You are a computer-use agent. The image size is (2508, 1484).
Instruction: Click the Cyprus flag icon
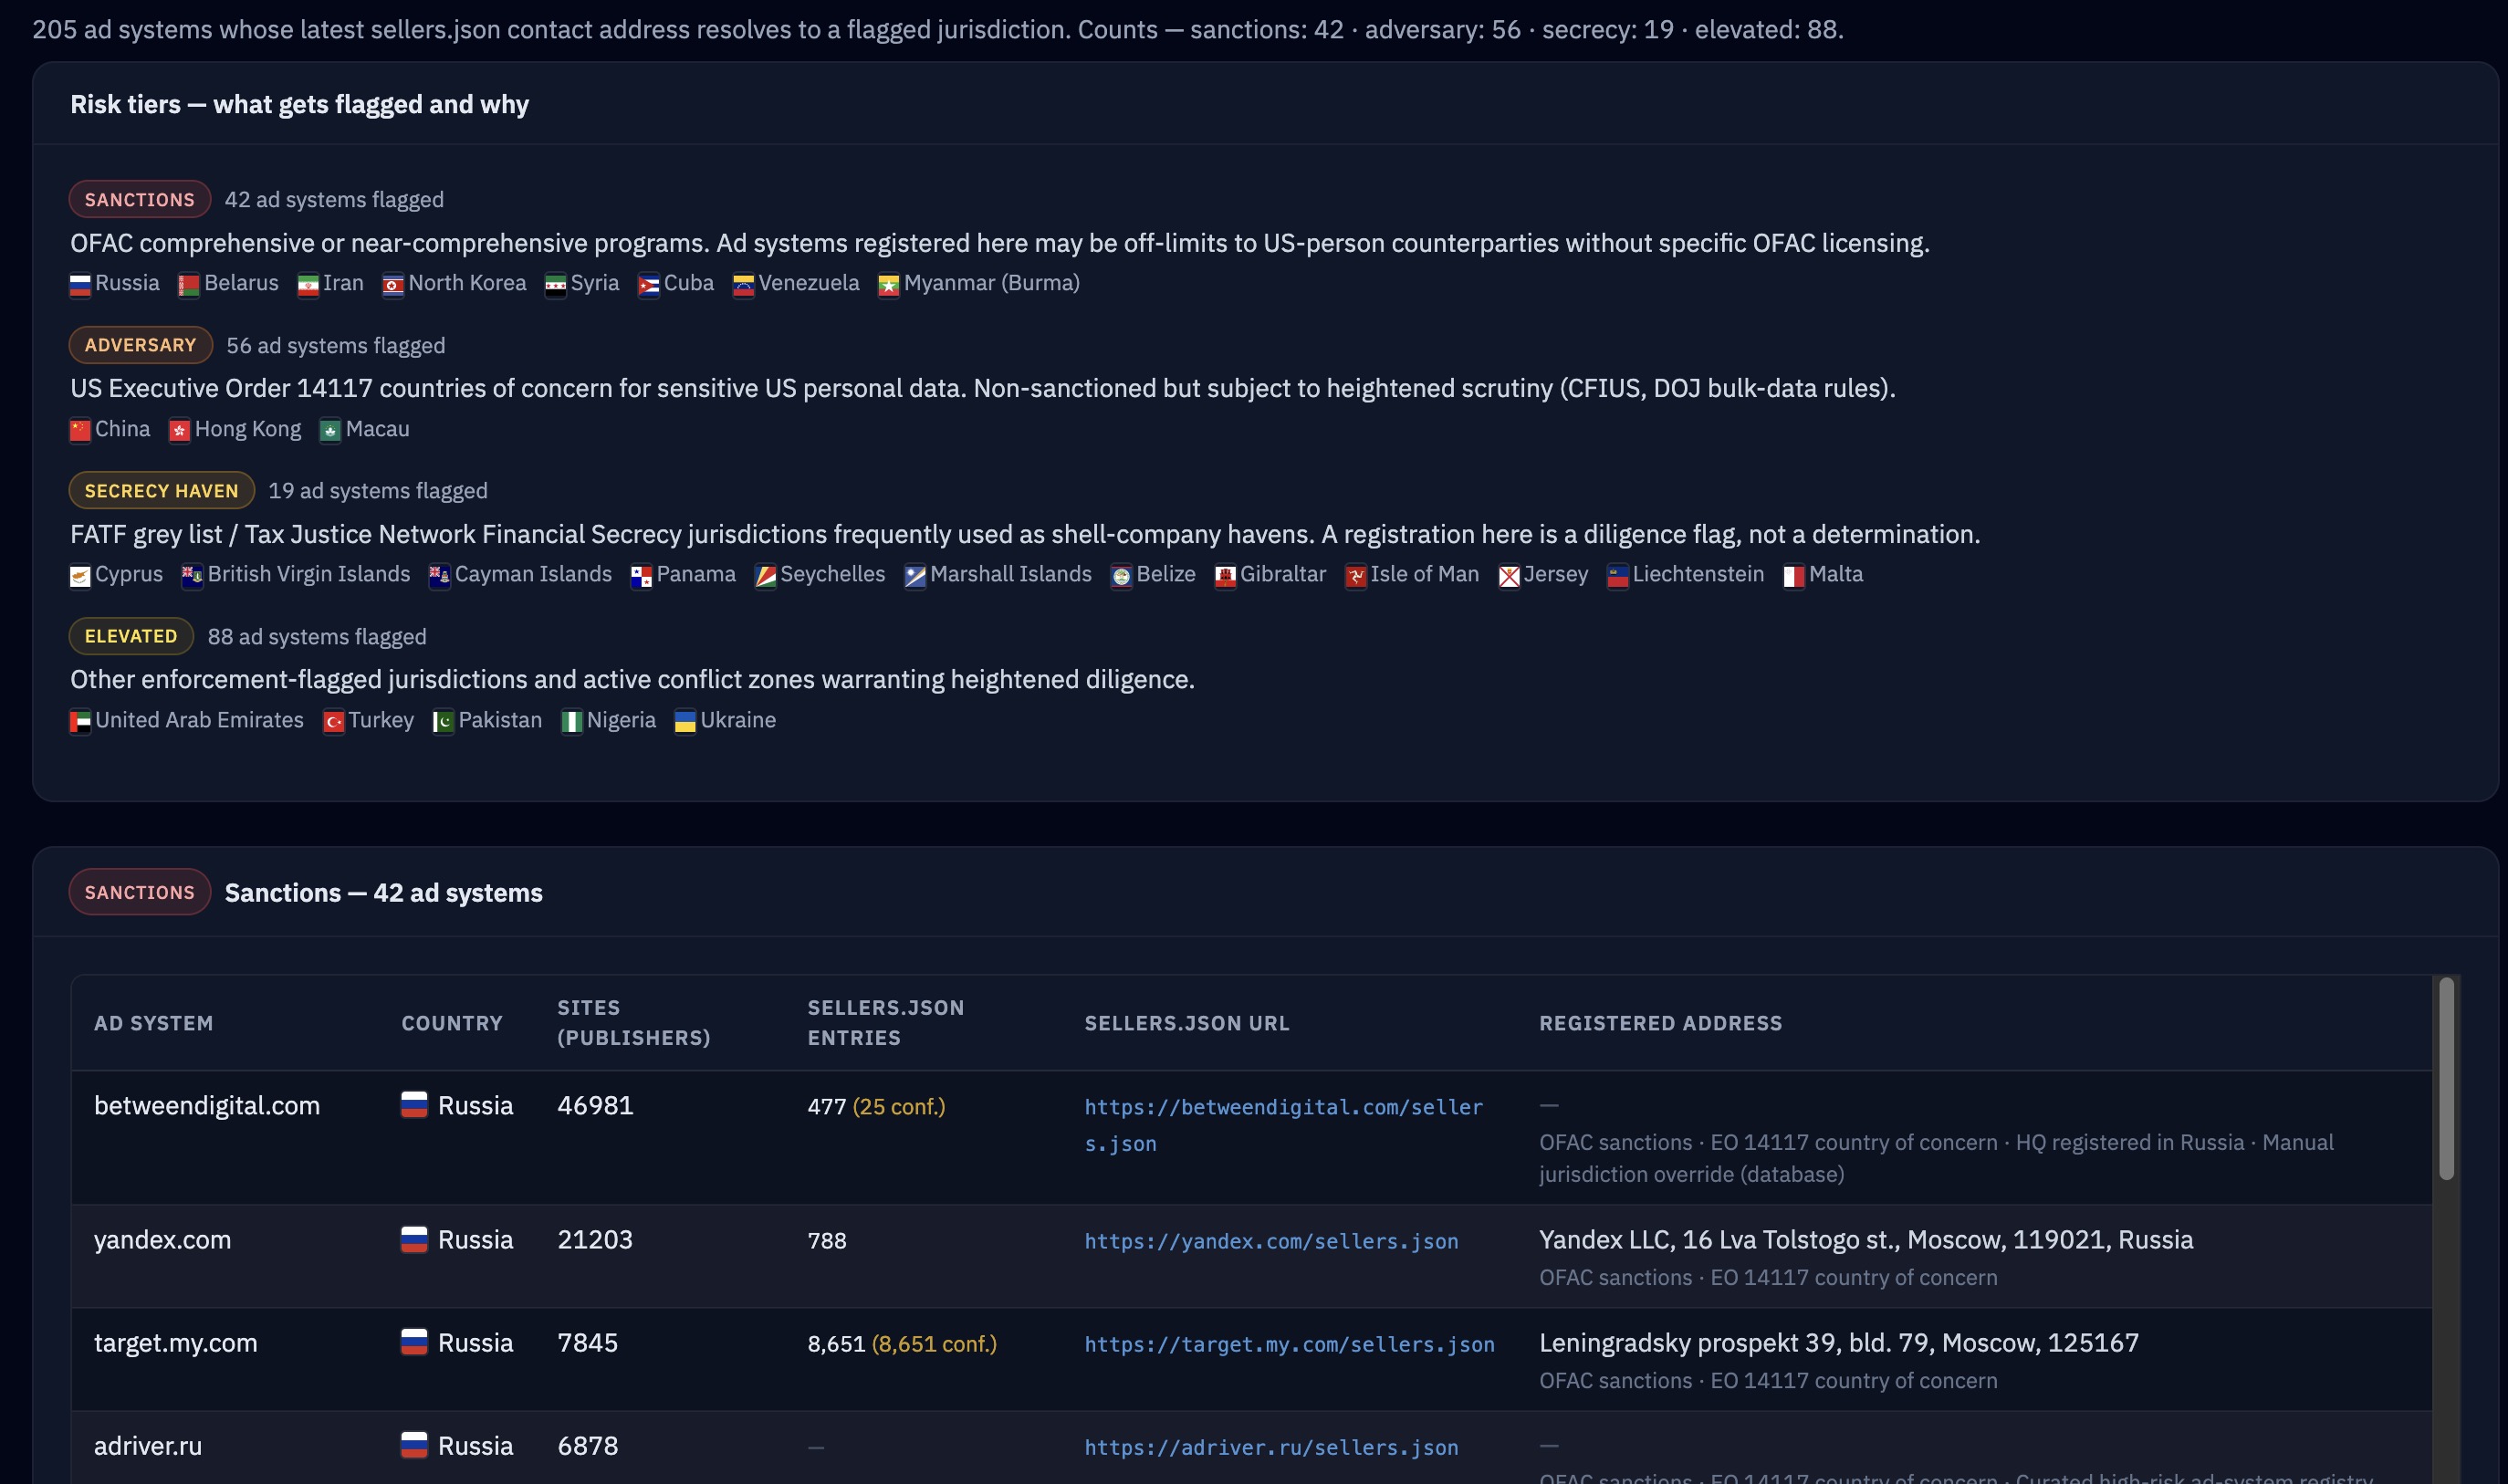pyautogui.click(x=80, y=576)
